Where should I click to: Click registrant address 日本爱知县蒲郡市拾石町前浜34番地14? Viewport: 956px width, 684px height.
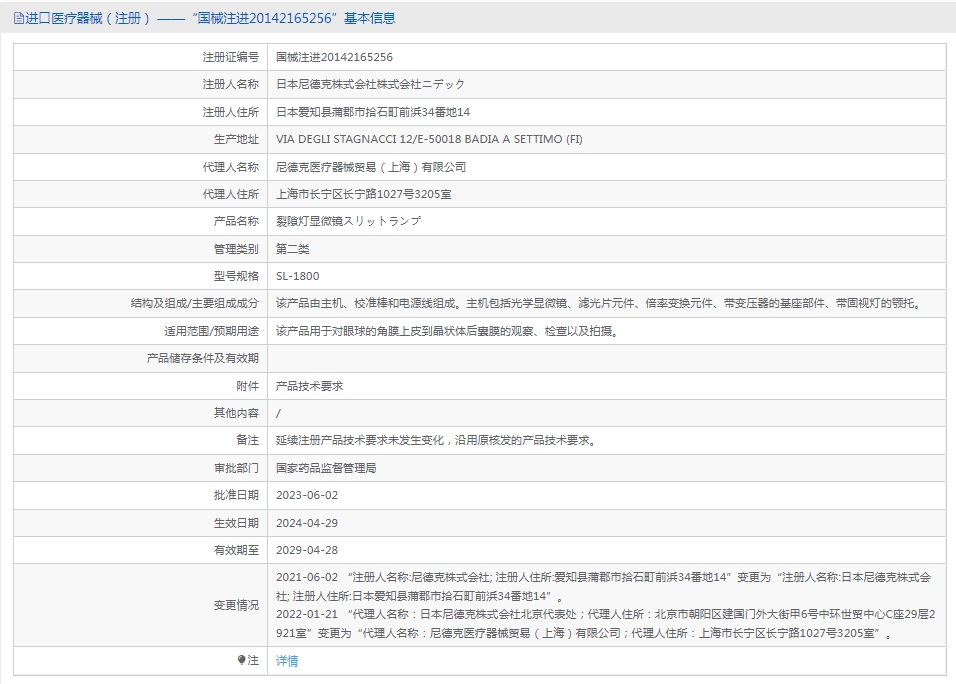[x=373, y=112]
